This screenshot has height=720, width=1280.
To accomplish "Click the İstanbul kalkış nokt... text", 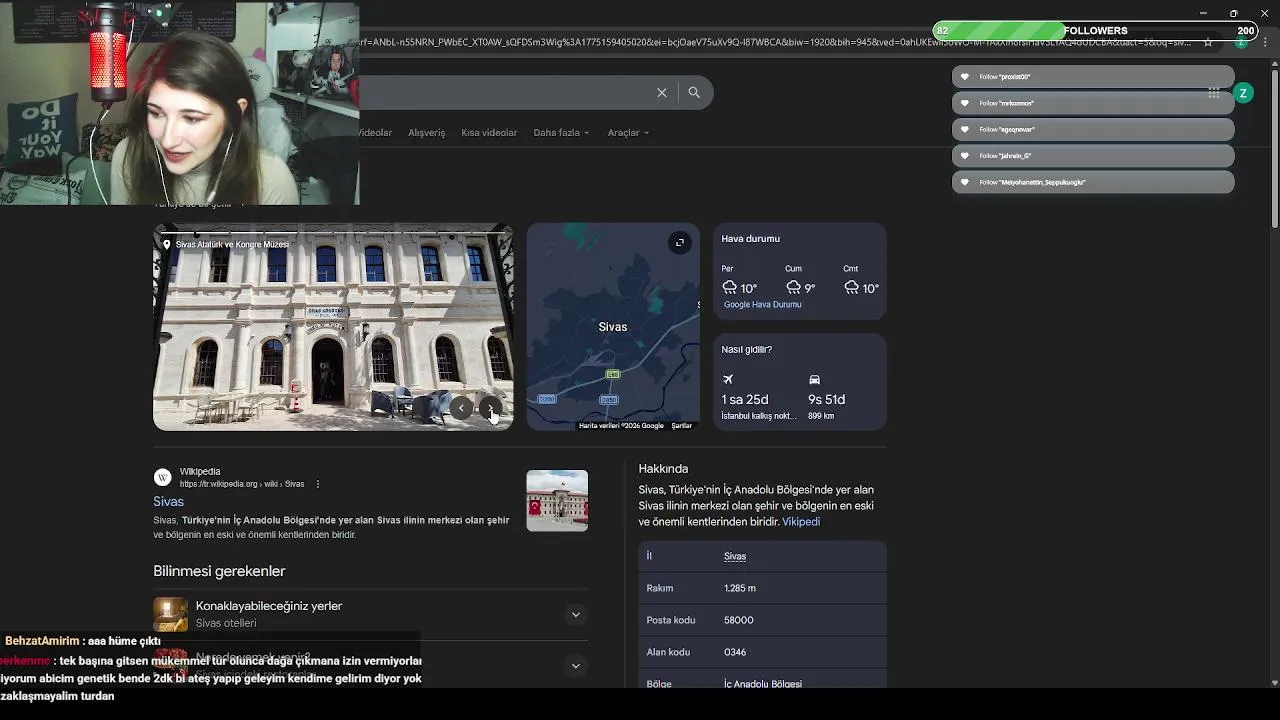I will tap(759, 416).
